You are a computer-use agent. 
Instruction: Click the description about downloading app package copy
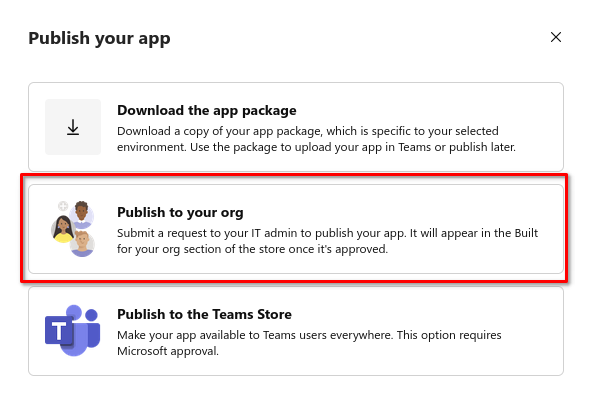pos(316,139)
